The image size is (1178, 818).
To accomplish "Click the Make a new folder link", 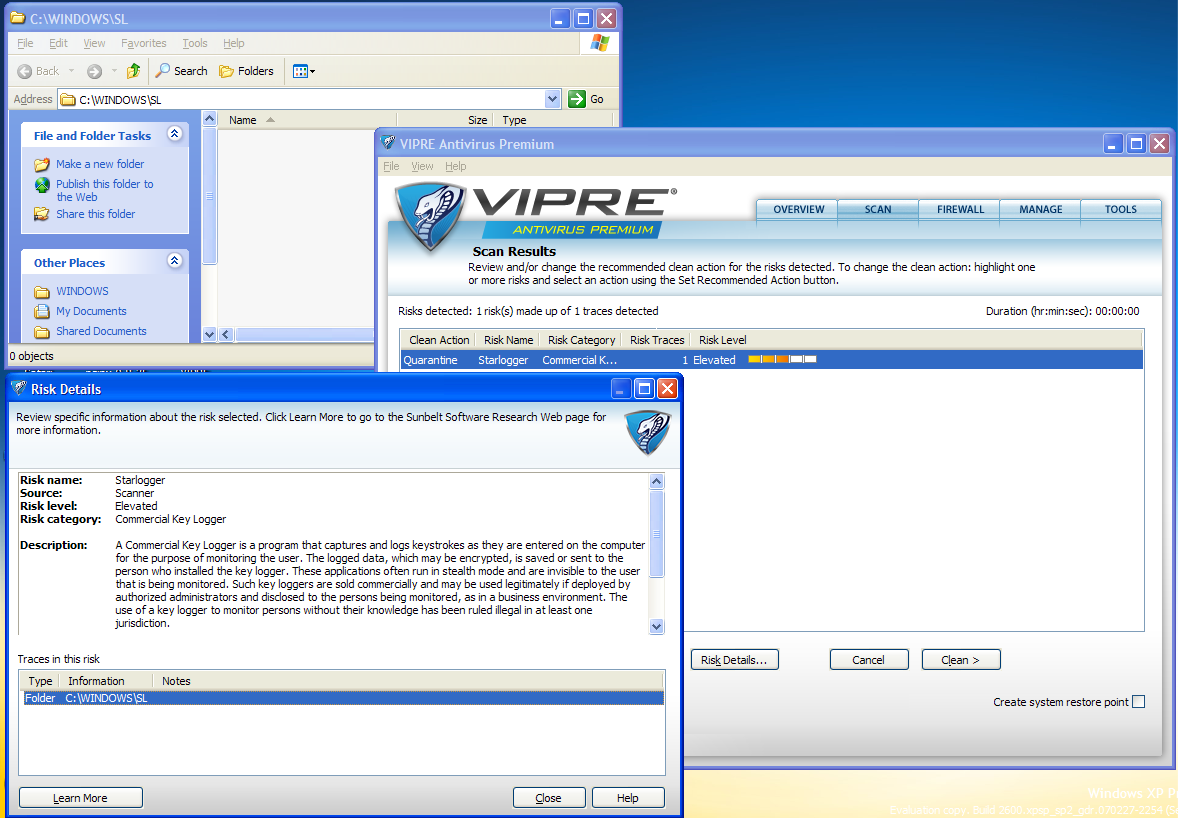I will [100, 164].
